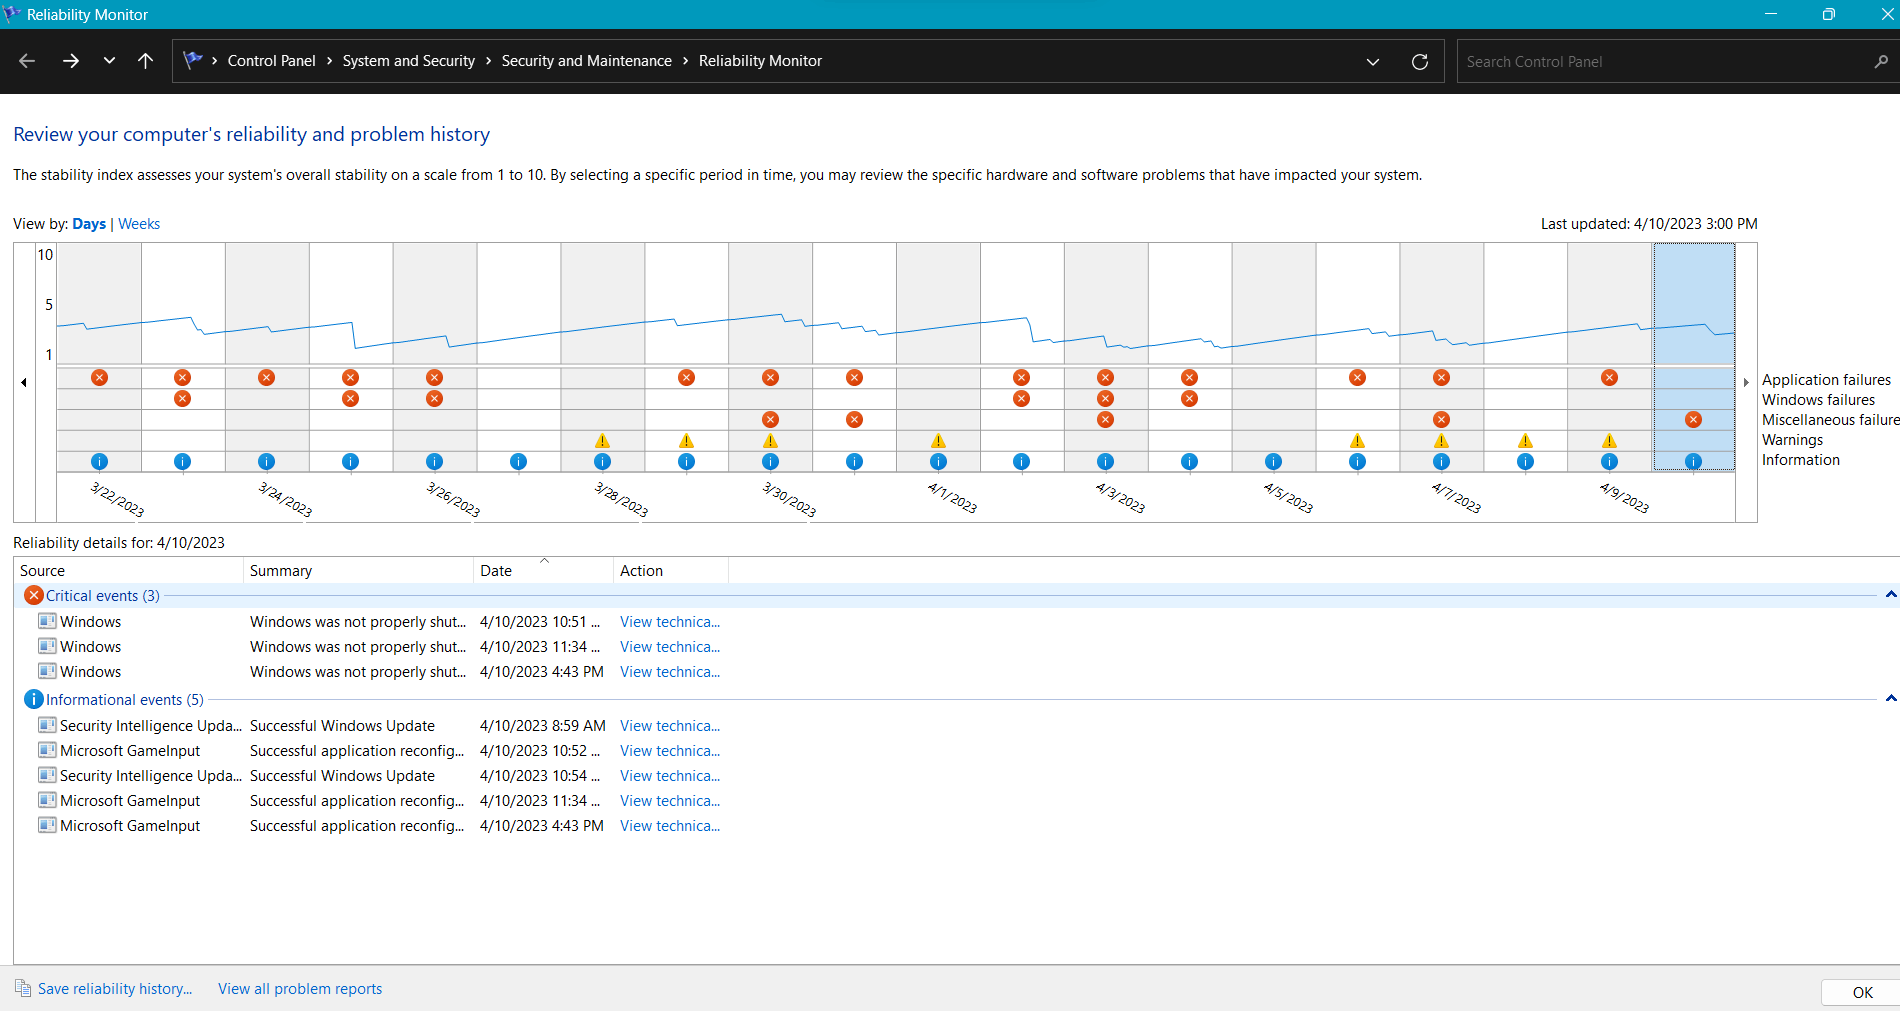Screen dimensions: 1900x1011
Task: Open Security and Maintenance breadcrumb
Action: [x=586, y=61]
